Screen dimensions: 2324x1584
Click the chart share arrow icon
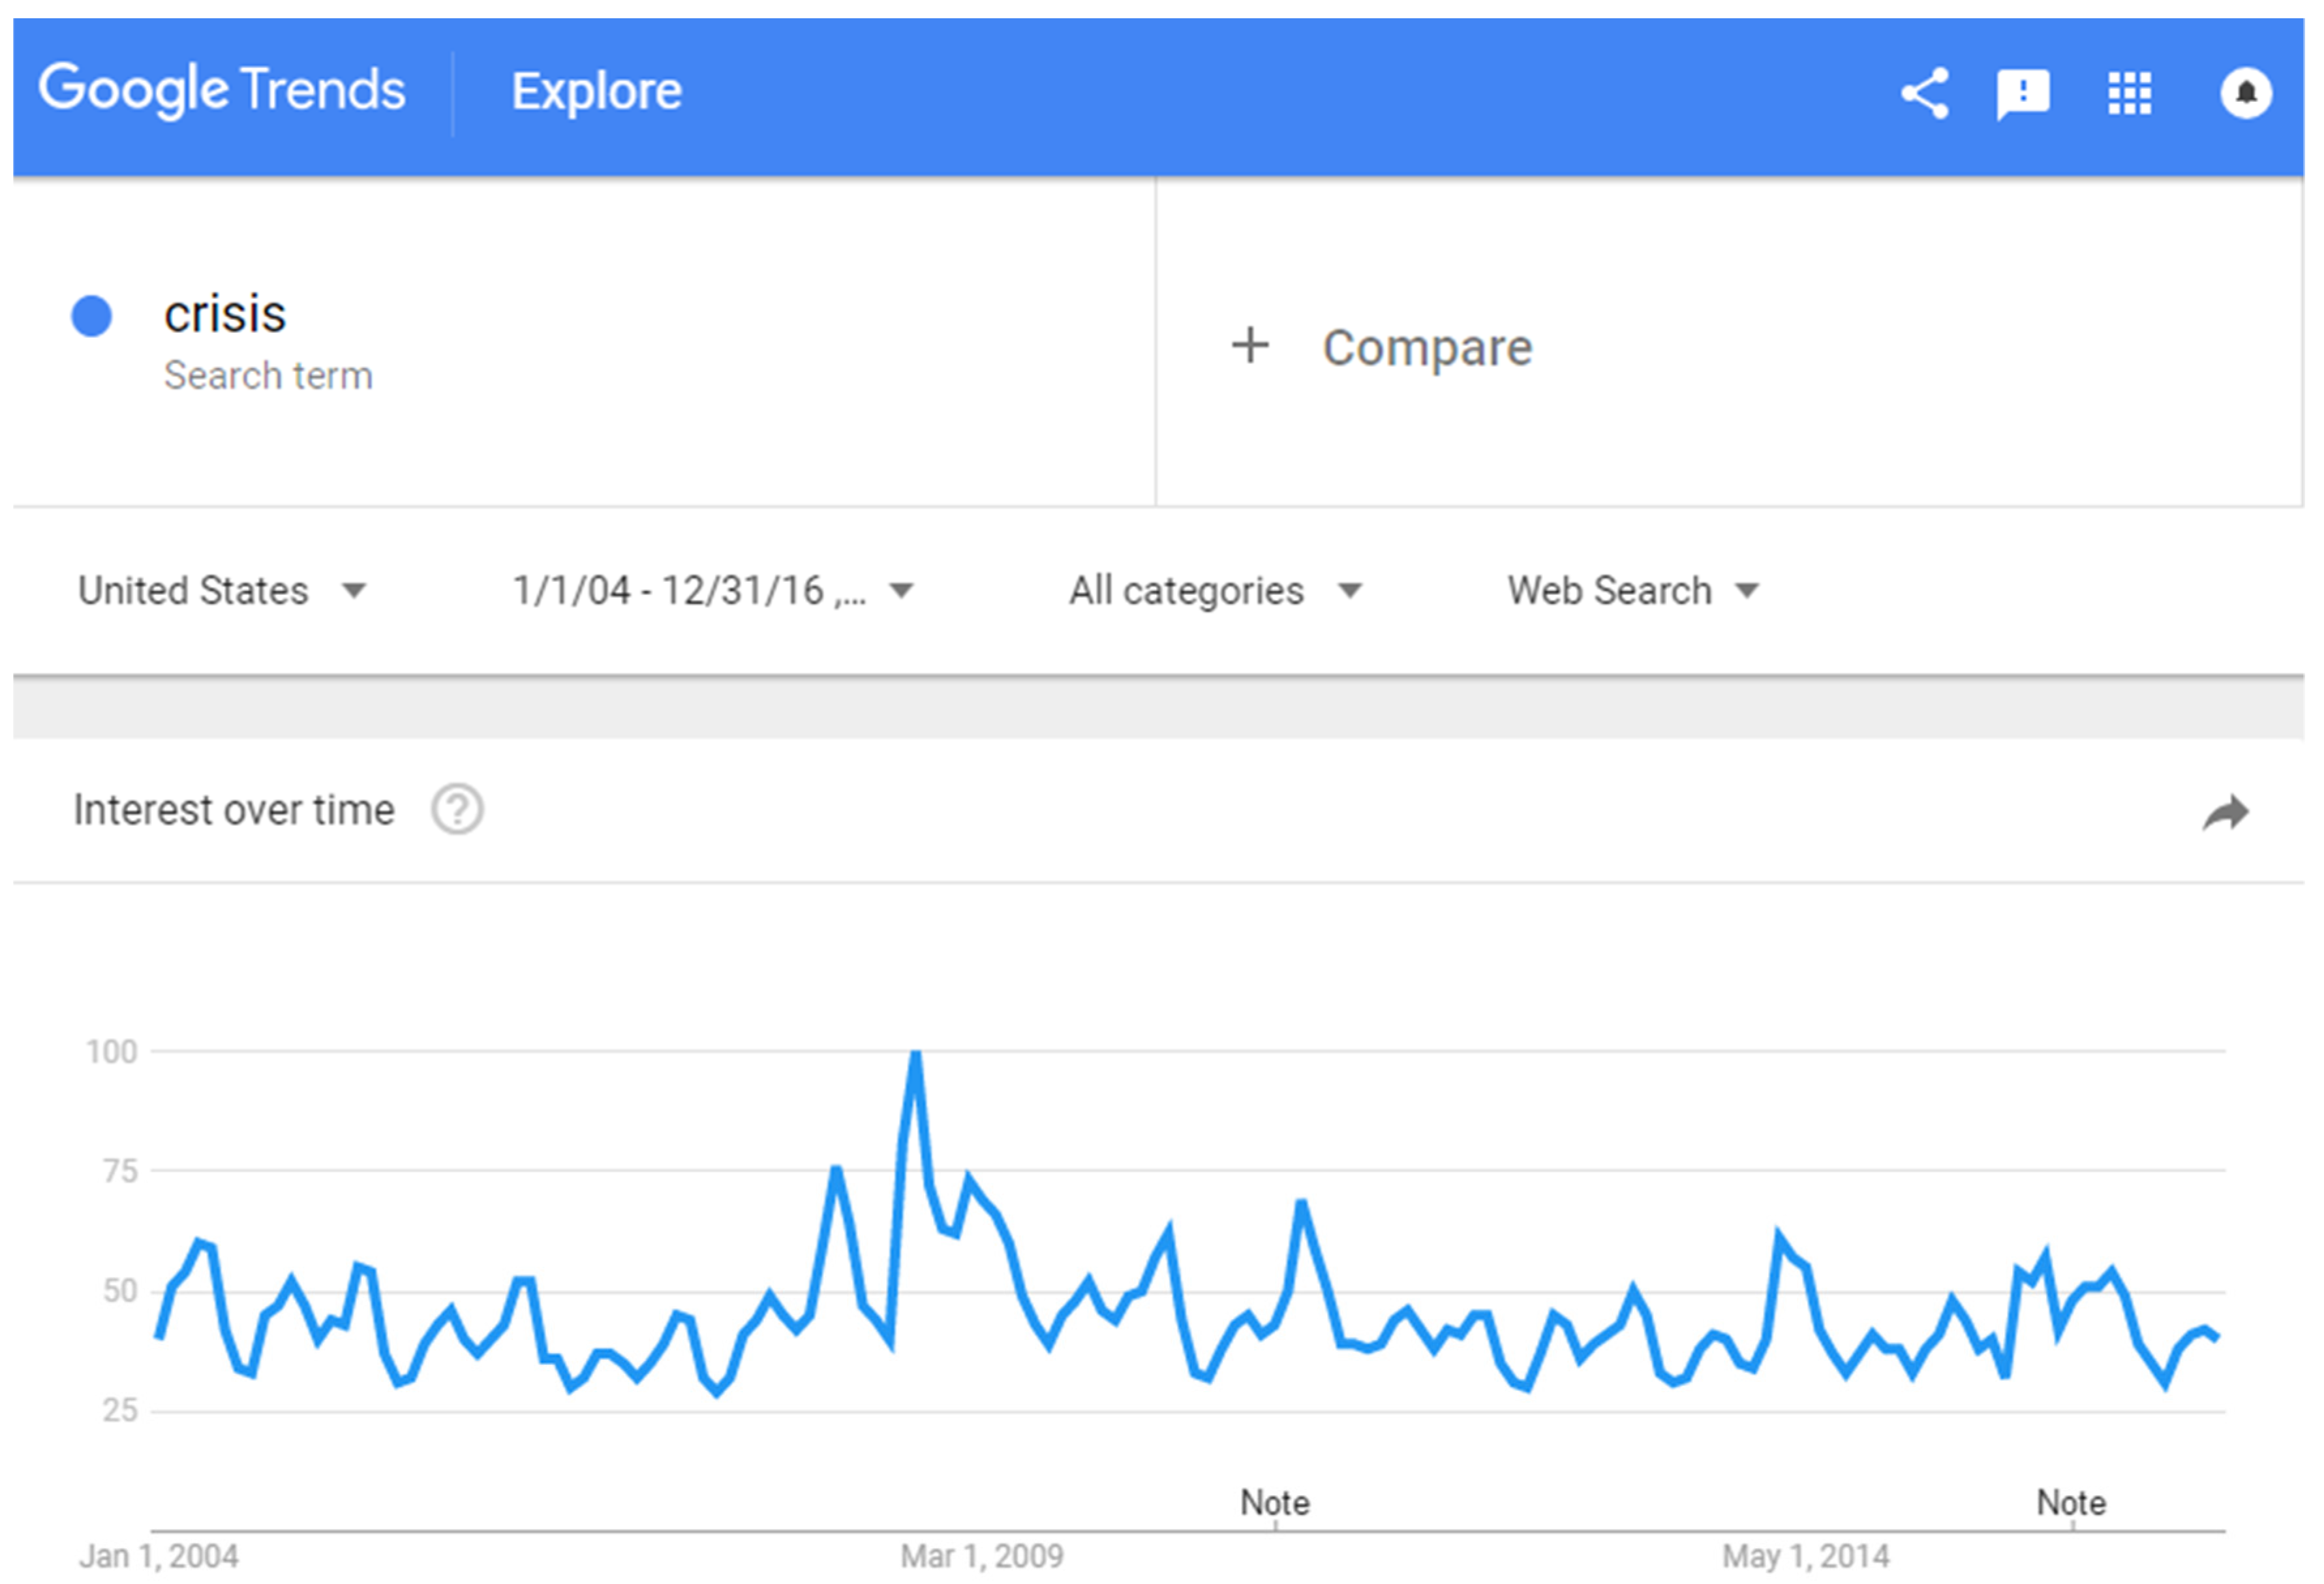pos(2226,812)
